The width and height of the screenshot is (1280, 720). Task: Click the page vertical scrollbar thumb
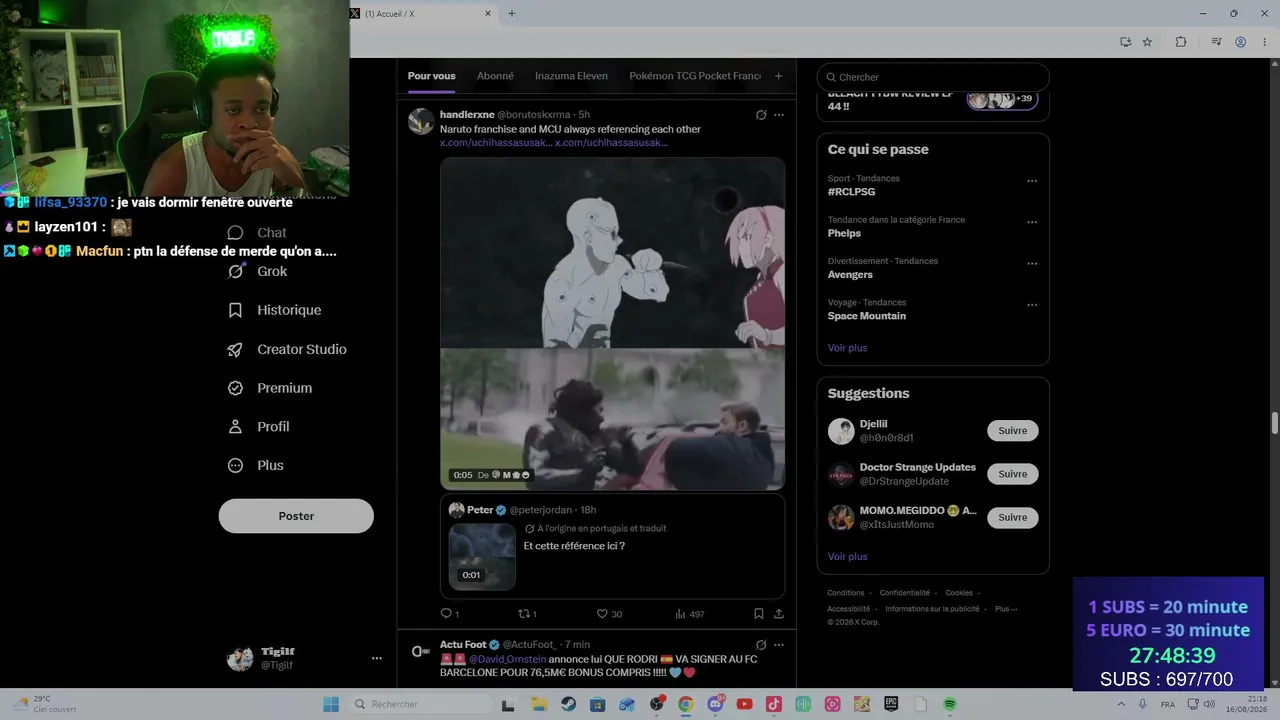tap(1274, 423)
